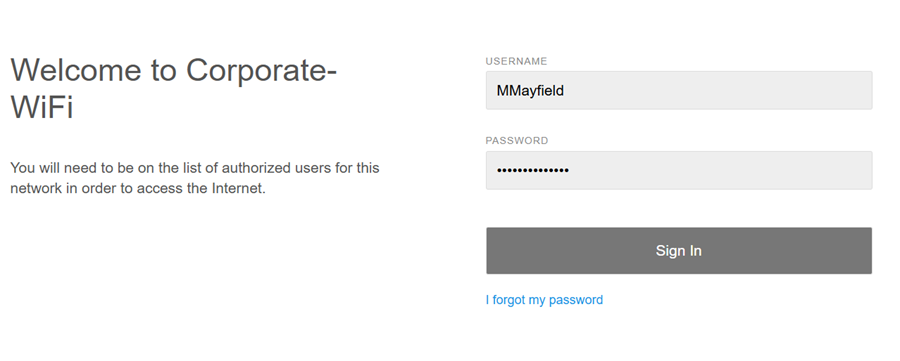Click the word WiFi in the heading
The image size is (900, 361).
tap(42, 107)
